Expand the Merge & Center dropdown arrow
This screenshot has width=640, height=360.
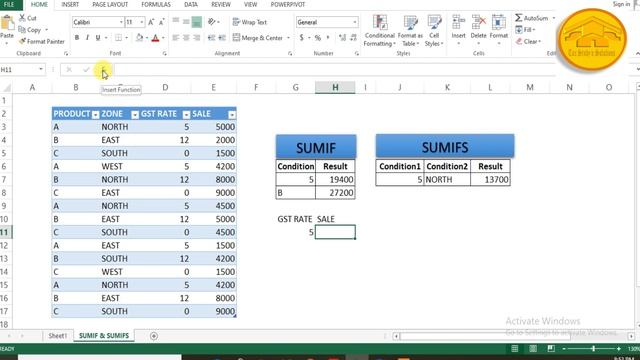pyautogui.click(x=289, y=38)
